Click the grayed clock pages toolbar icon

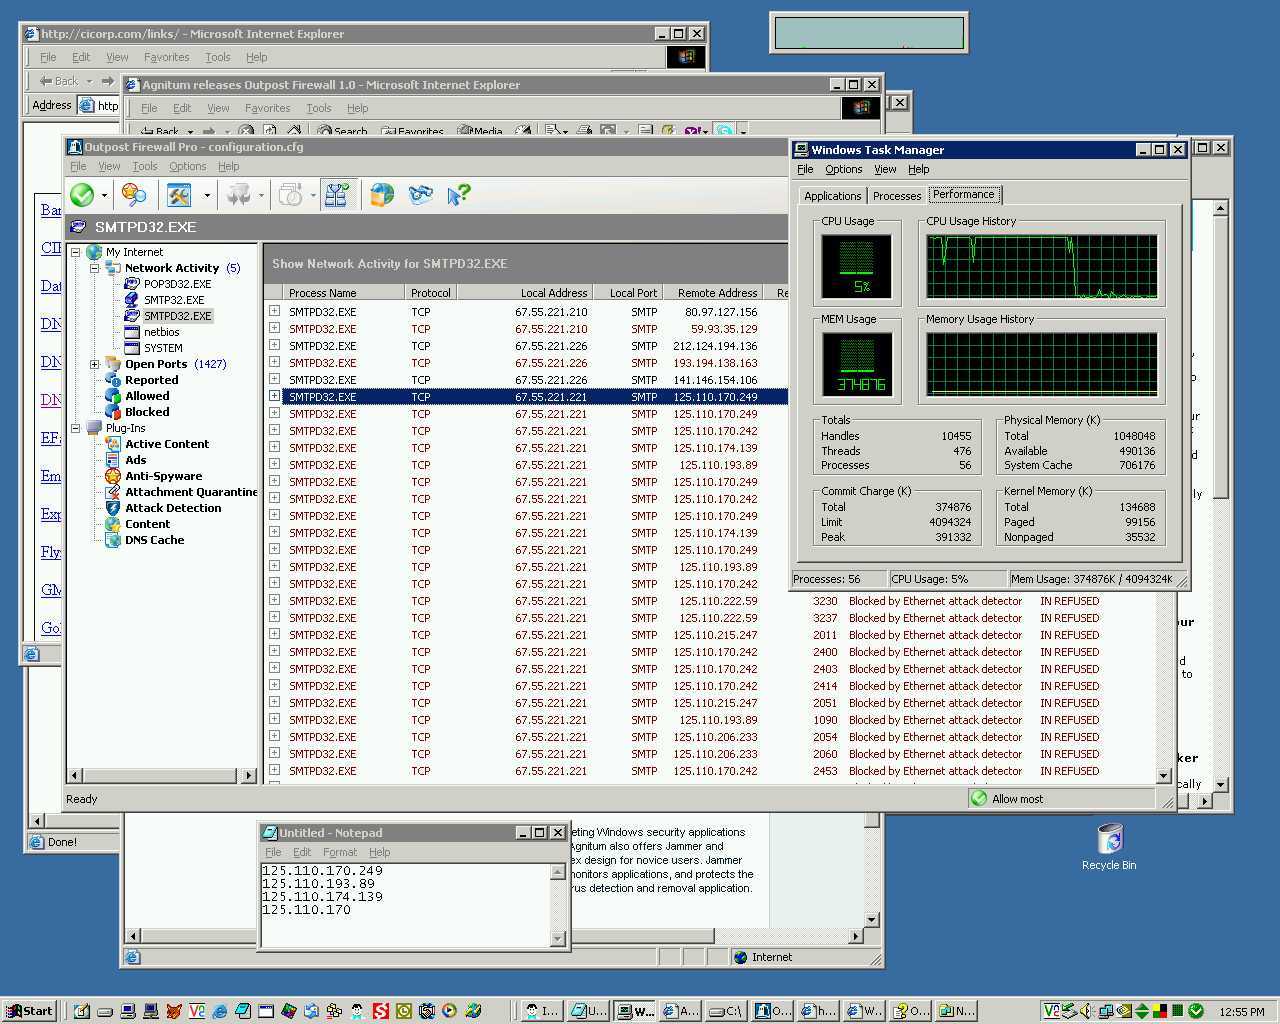290,195
